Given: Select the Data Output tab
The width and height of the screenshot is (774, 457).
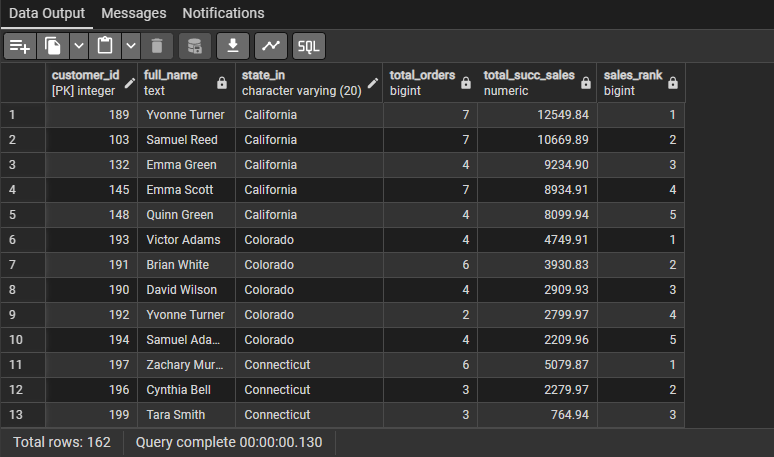Looking at the screenshot, I should click(47, 13).
